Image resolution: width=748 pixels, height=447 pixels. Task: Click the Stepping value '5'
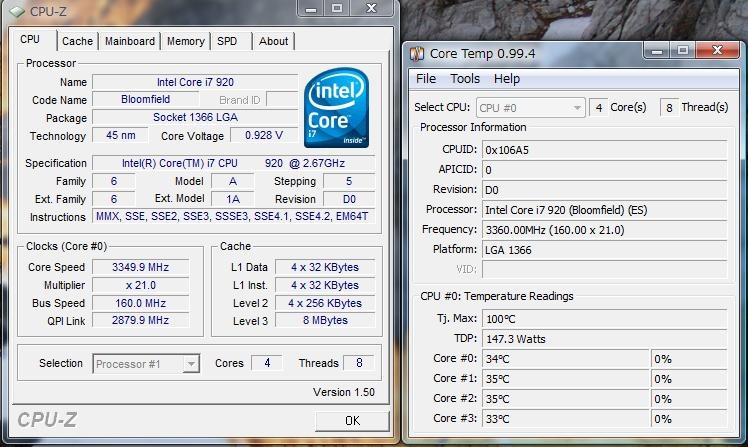pos(349,181)
